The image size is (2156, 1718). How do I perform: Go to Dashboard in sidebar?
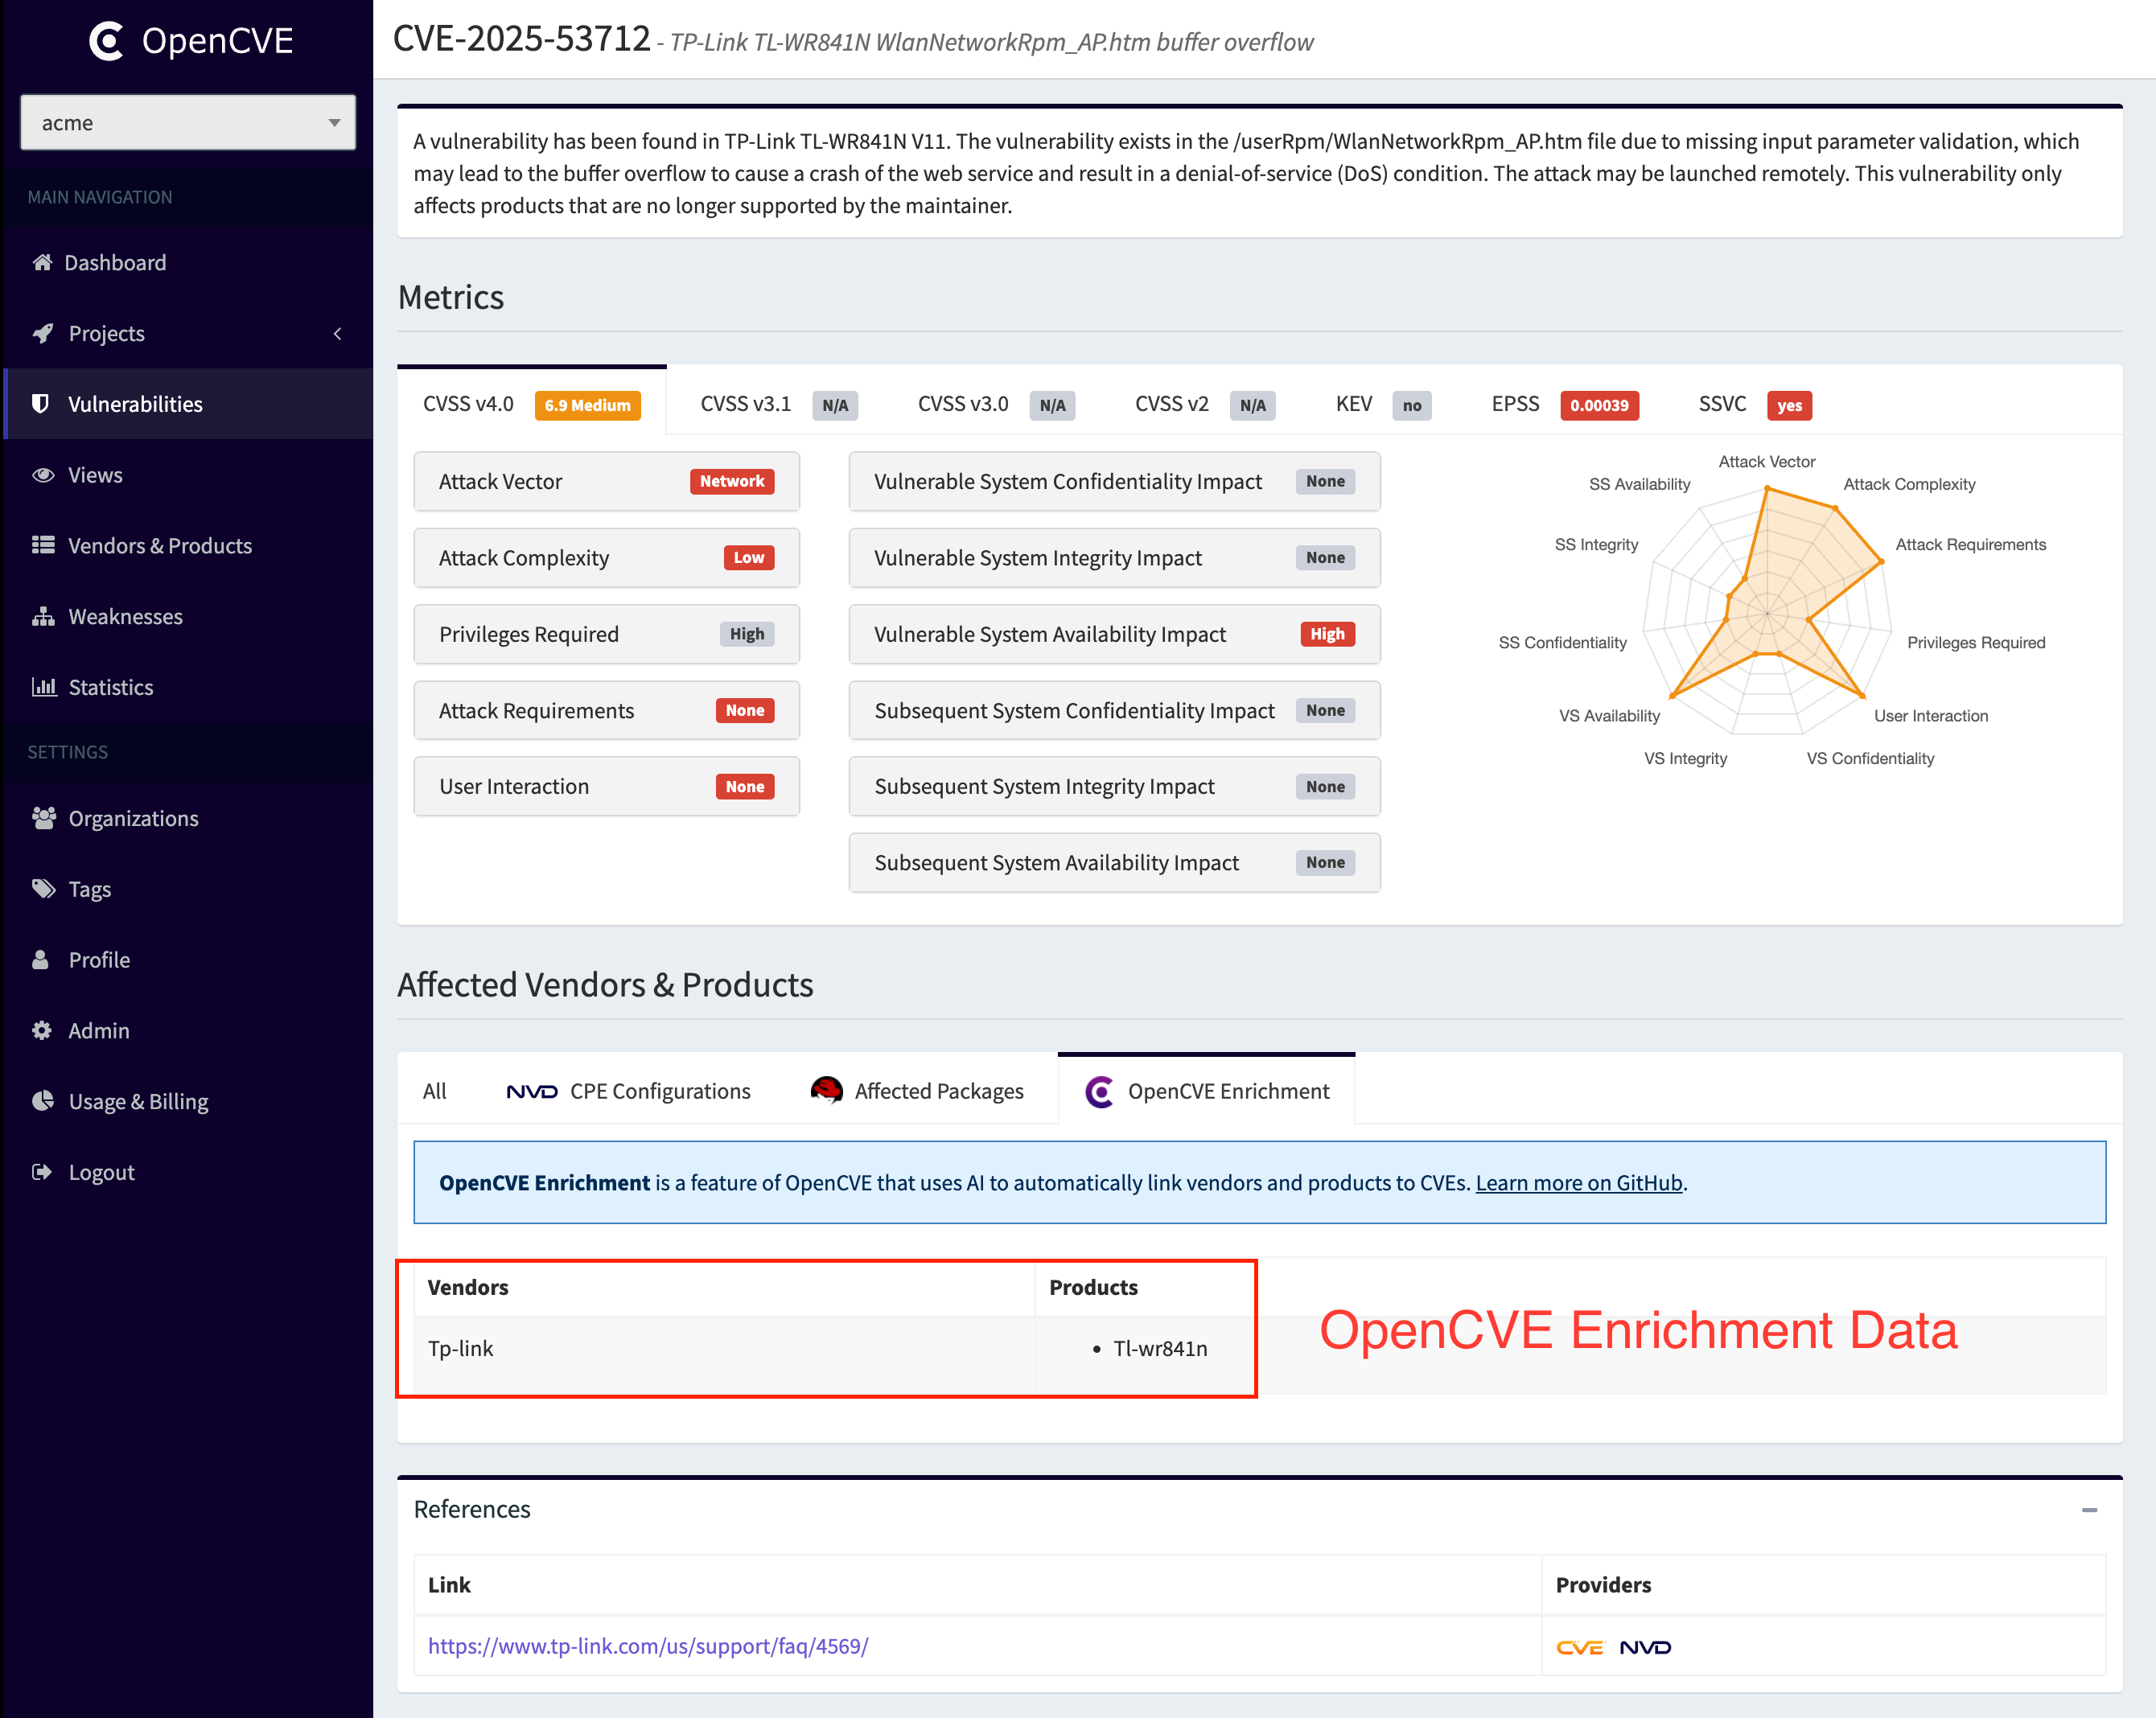[187, 262]
